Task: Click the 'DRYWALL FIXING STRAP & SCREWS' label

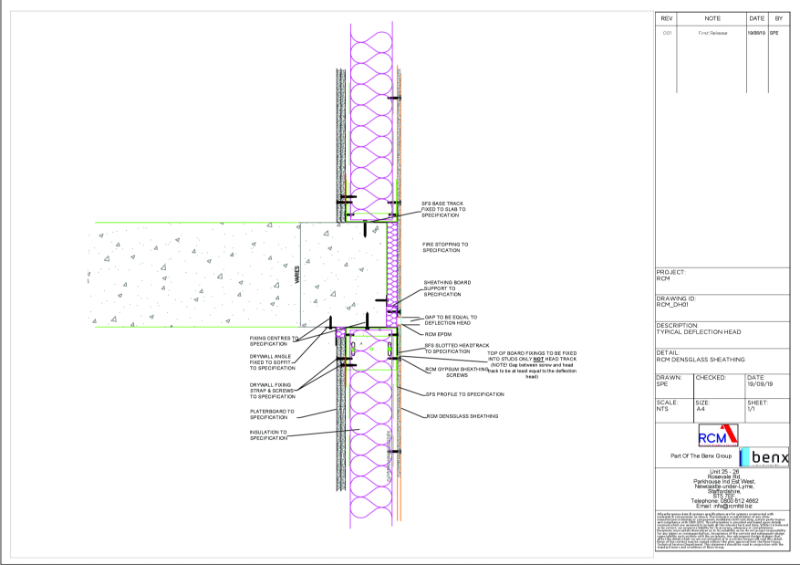Action: click(270, 390)
